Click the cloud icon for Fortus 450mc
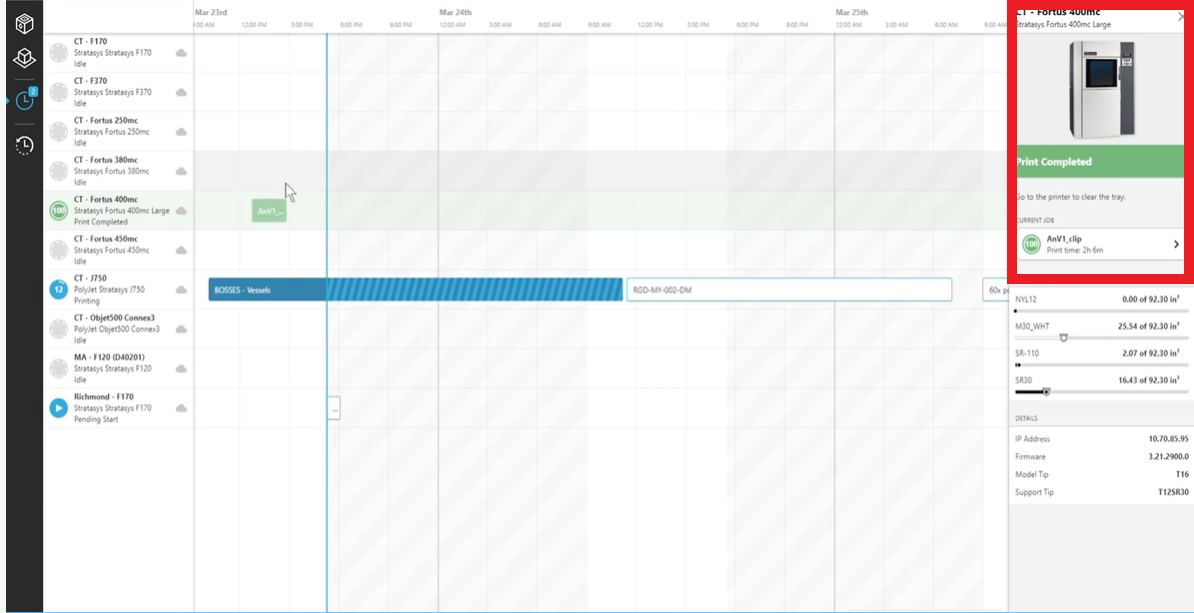This screenshot has width=1194, height=613. point(181,251)
